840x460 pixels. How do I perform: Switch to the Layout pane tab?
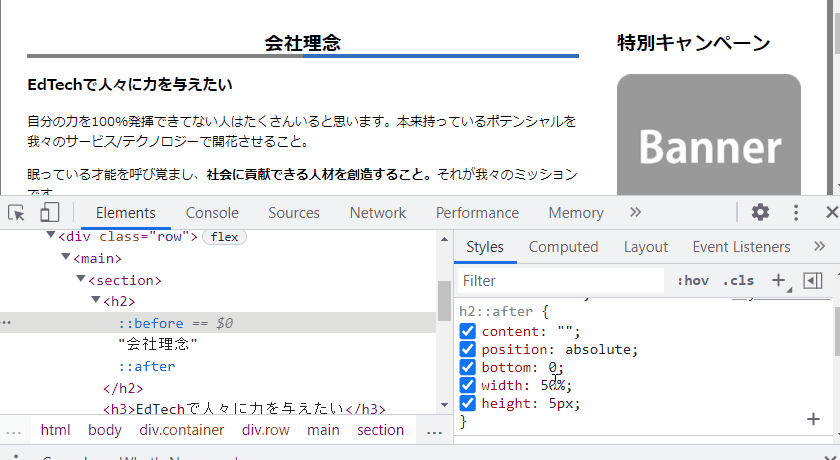click(x=646, y=247)
